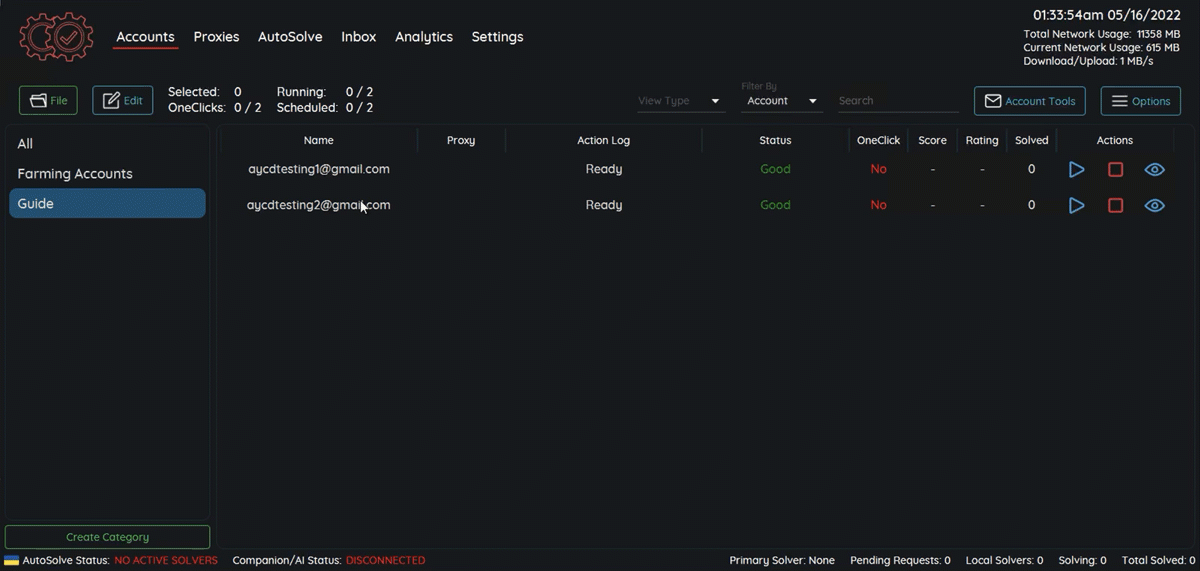
Task: Open the Filter By Account dropdown
Action: 782,101
